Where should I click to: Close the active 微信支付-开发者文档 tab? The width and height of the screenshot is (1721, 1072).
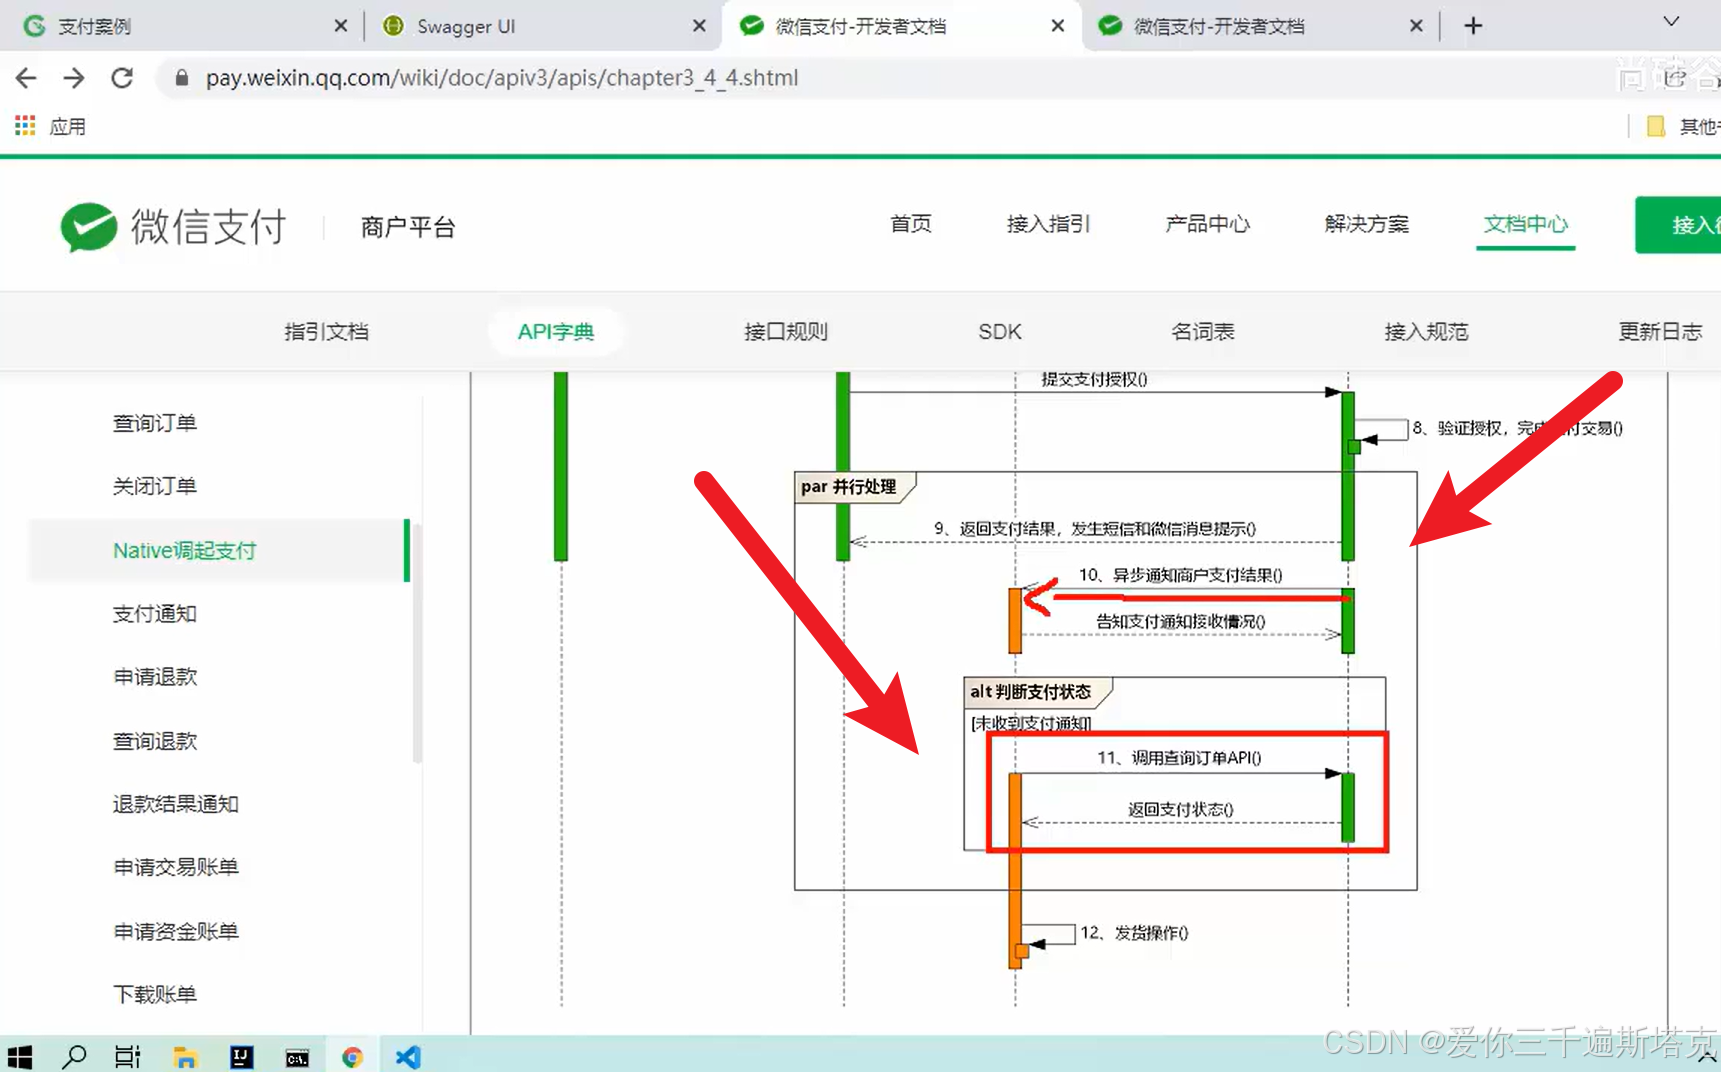pyautogui.click(x=1058, y=26)
